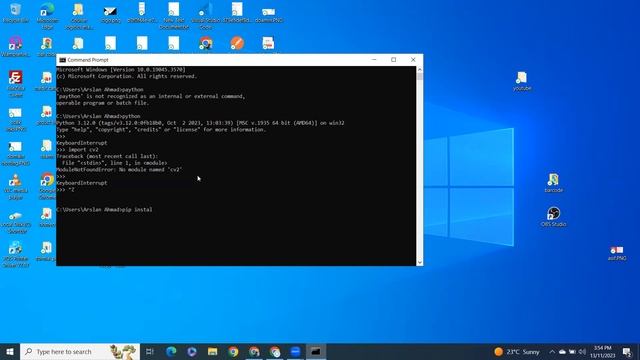The width and height of the screenshot is (640, 360).
Task: Select the Chrome icon in second desktop row
Action: [206, 43]
